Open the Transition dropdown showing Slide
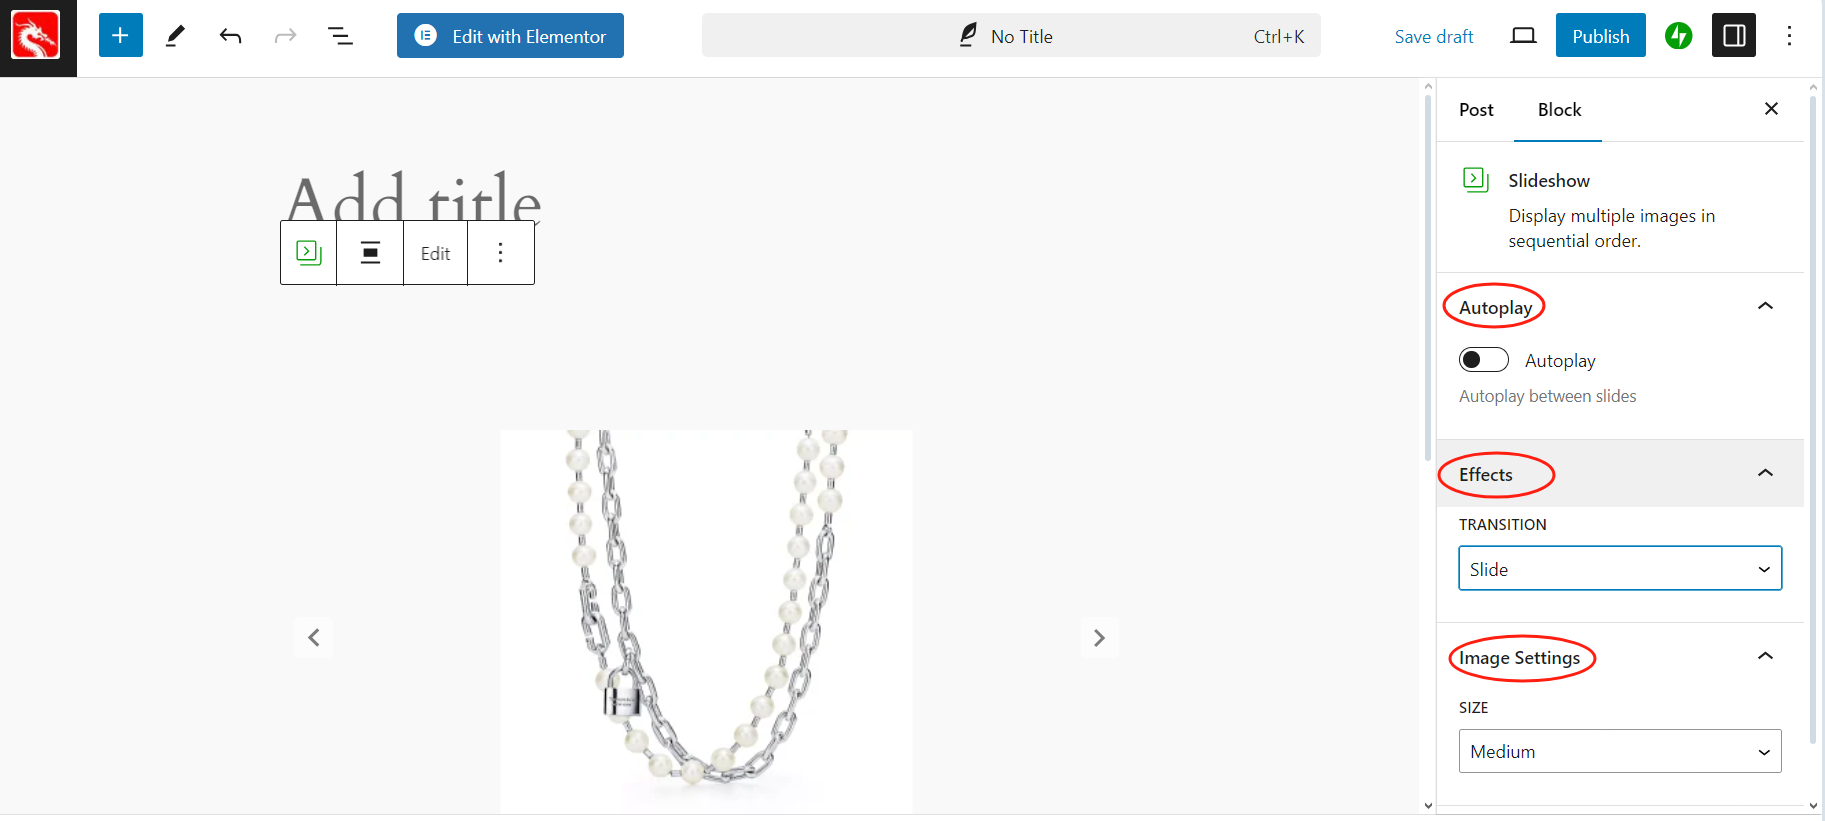 coord(1620,568)
